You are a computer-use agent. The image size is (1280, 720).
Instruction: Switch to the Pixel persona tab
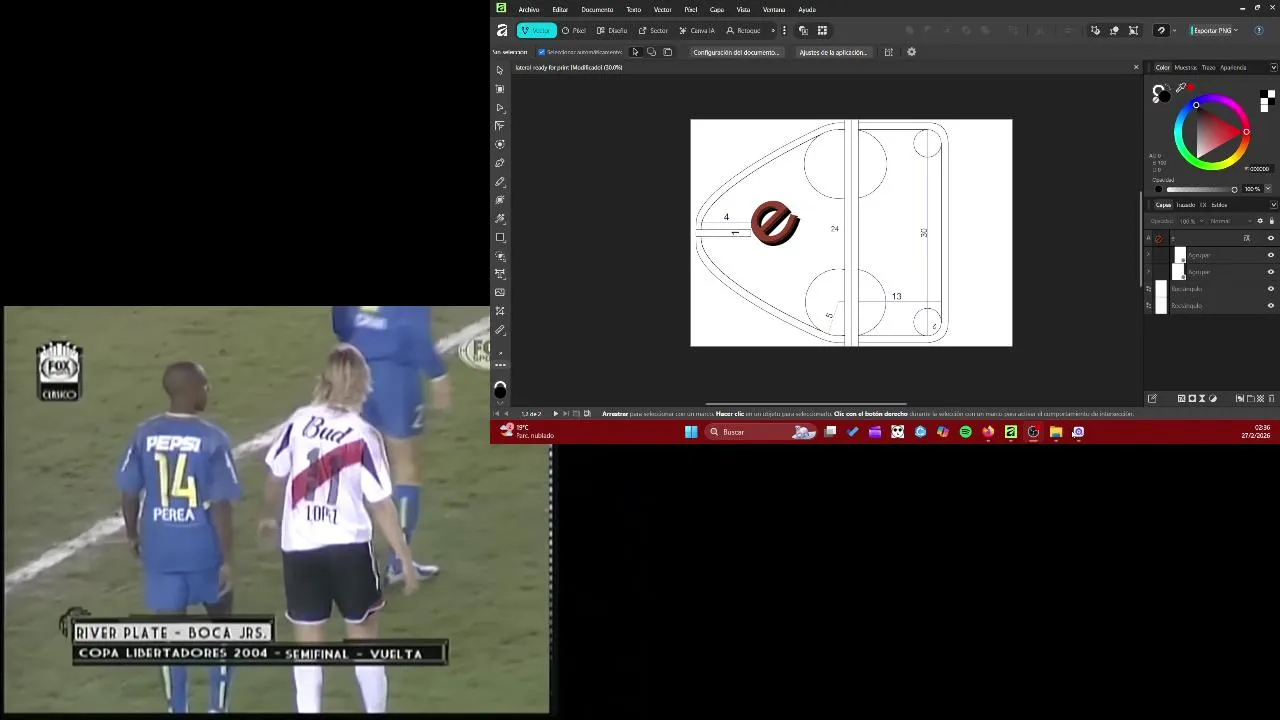tap(574, 31)
